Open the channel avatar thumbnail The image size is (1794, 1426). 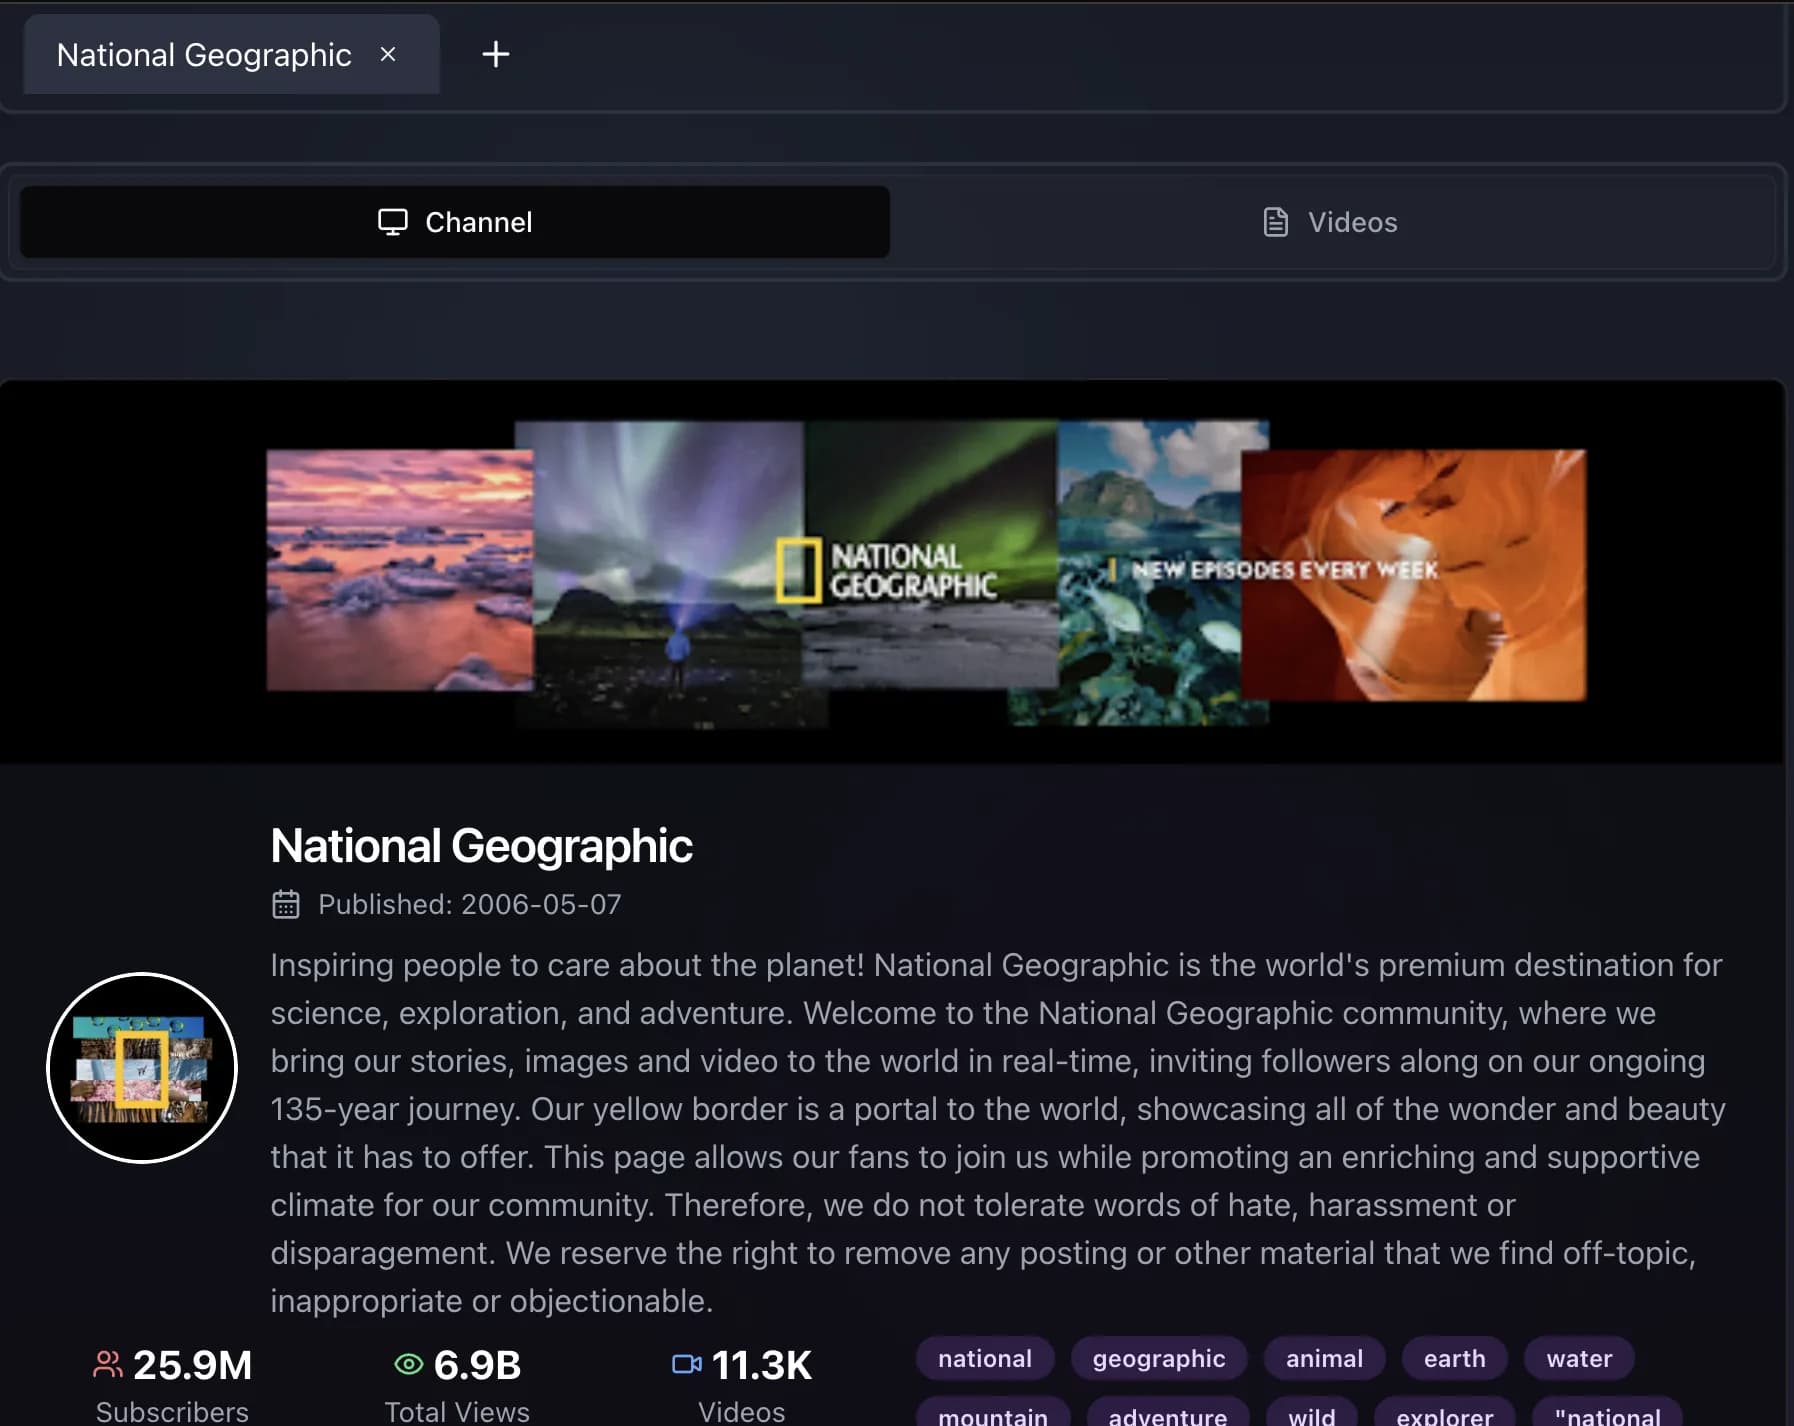[x=143, y=1066]
